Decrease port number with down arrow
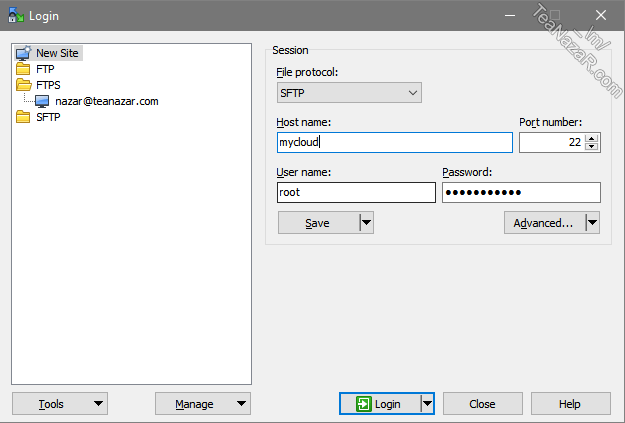Viewport: 625px width, 423px height. (592, 146)
